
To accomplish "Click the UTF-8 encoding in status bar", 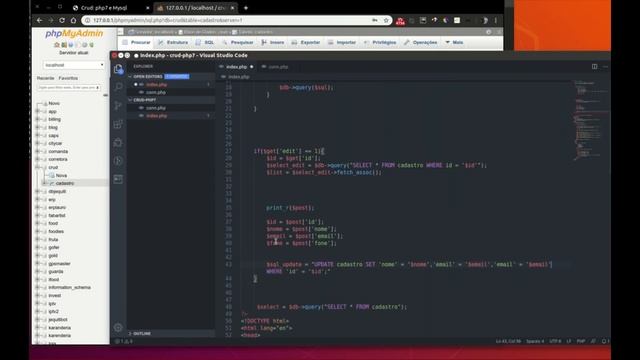I will pyautogui.click(x=555, y=341).
